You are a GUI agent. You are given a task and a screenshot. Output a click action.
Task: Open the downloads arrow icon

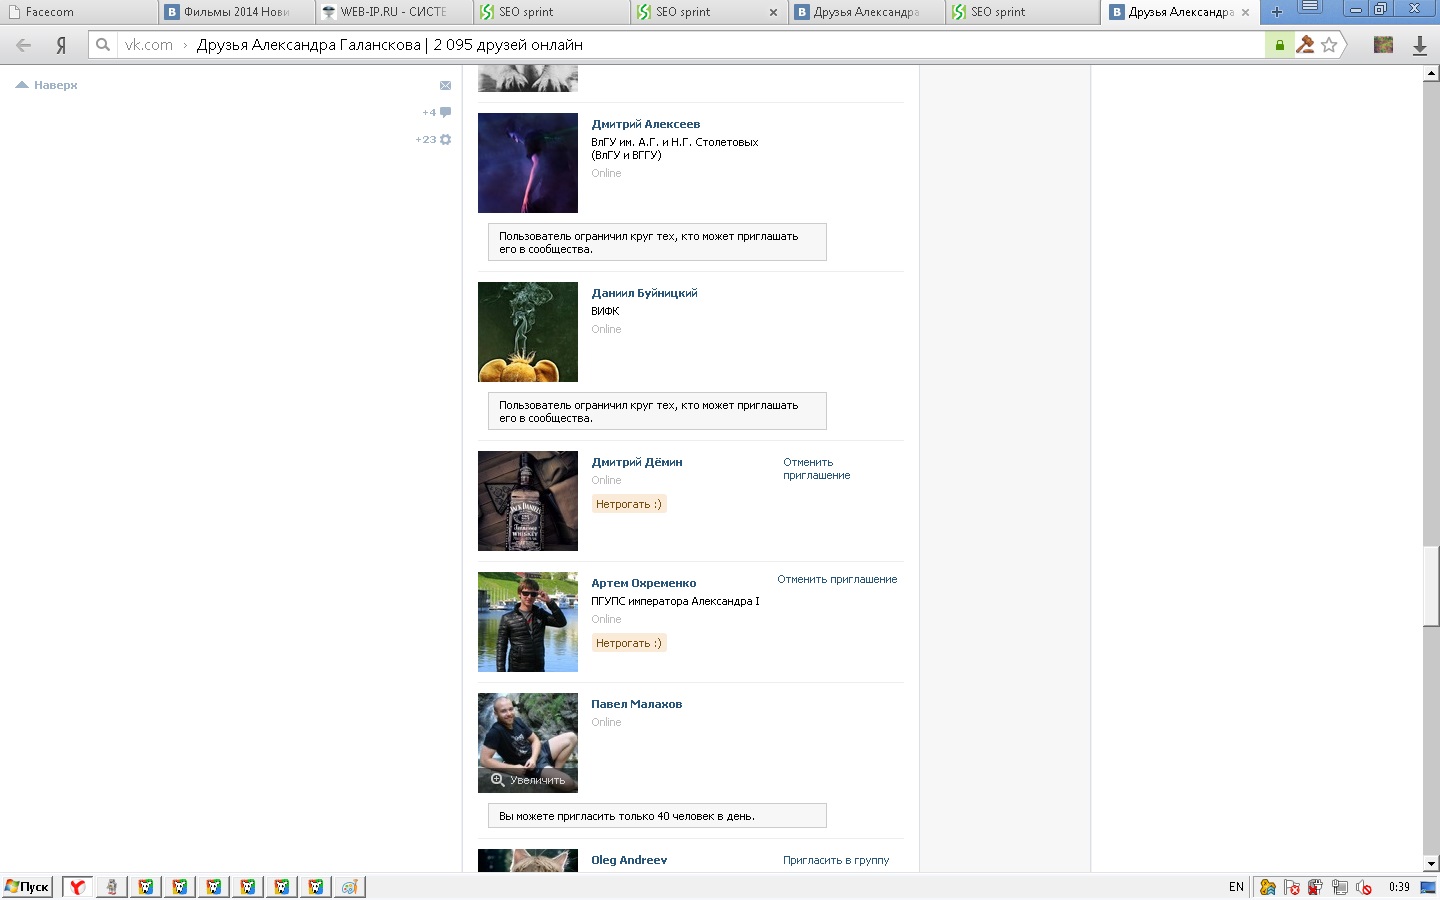coord(1419,45)
